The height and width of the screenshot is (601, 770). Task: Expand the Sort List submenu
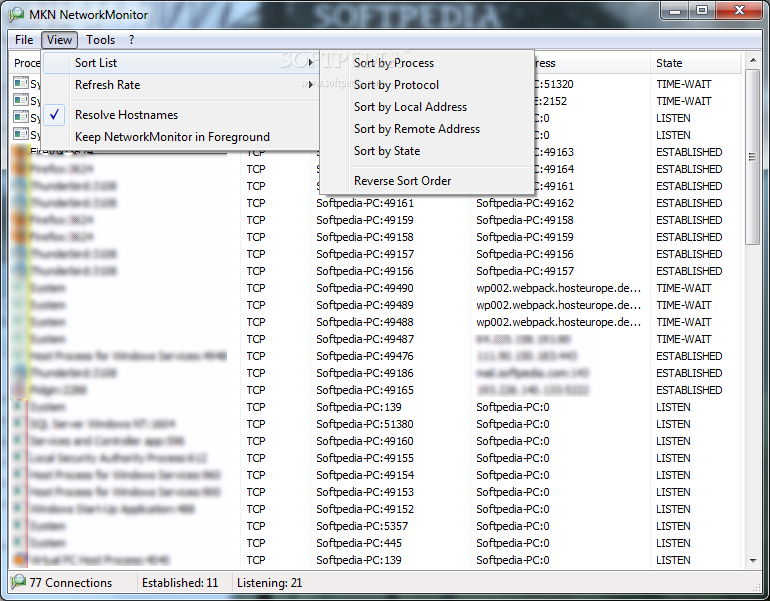pyautogui.click(x=181, y=63)
